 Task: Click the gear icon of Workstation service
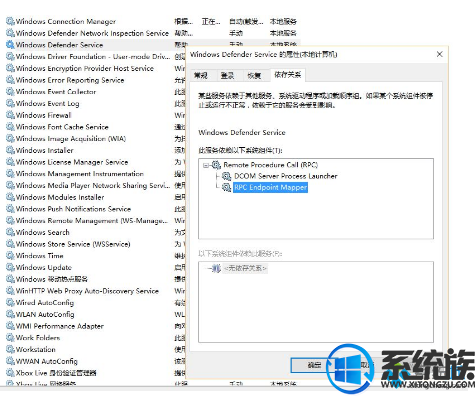click(x=10, y=349)
